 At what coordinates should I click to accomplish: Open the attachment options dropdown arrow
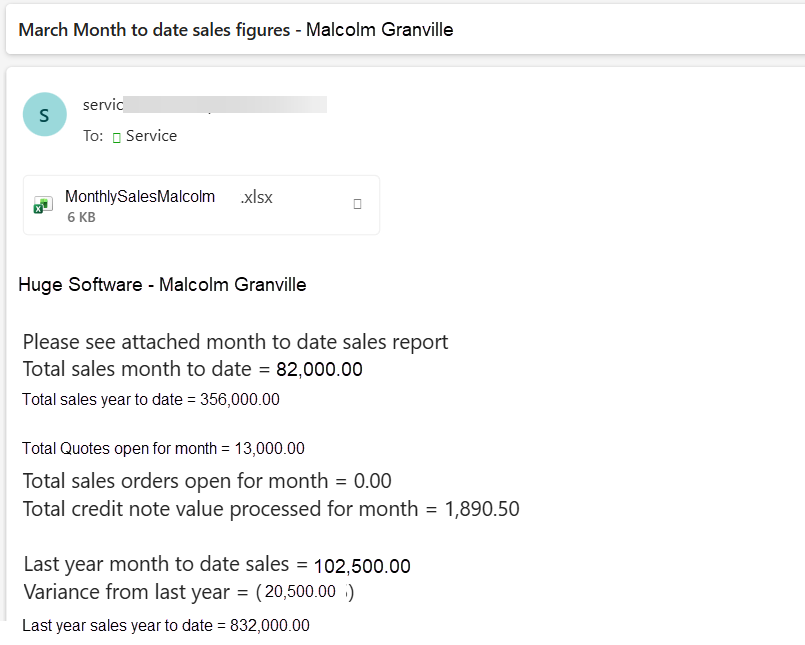point(357,204)
